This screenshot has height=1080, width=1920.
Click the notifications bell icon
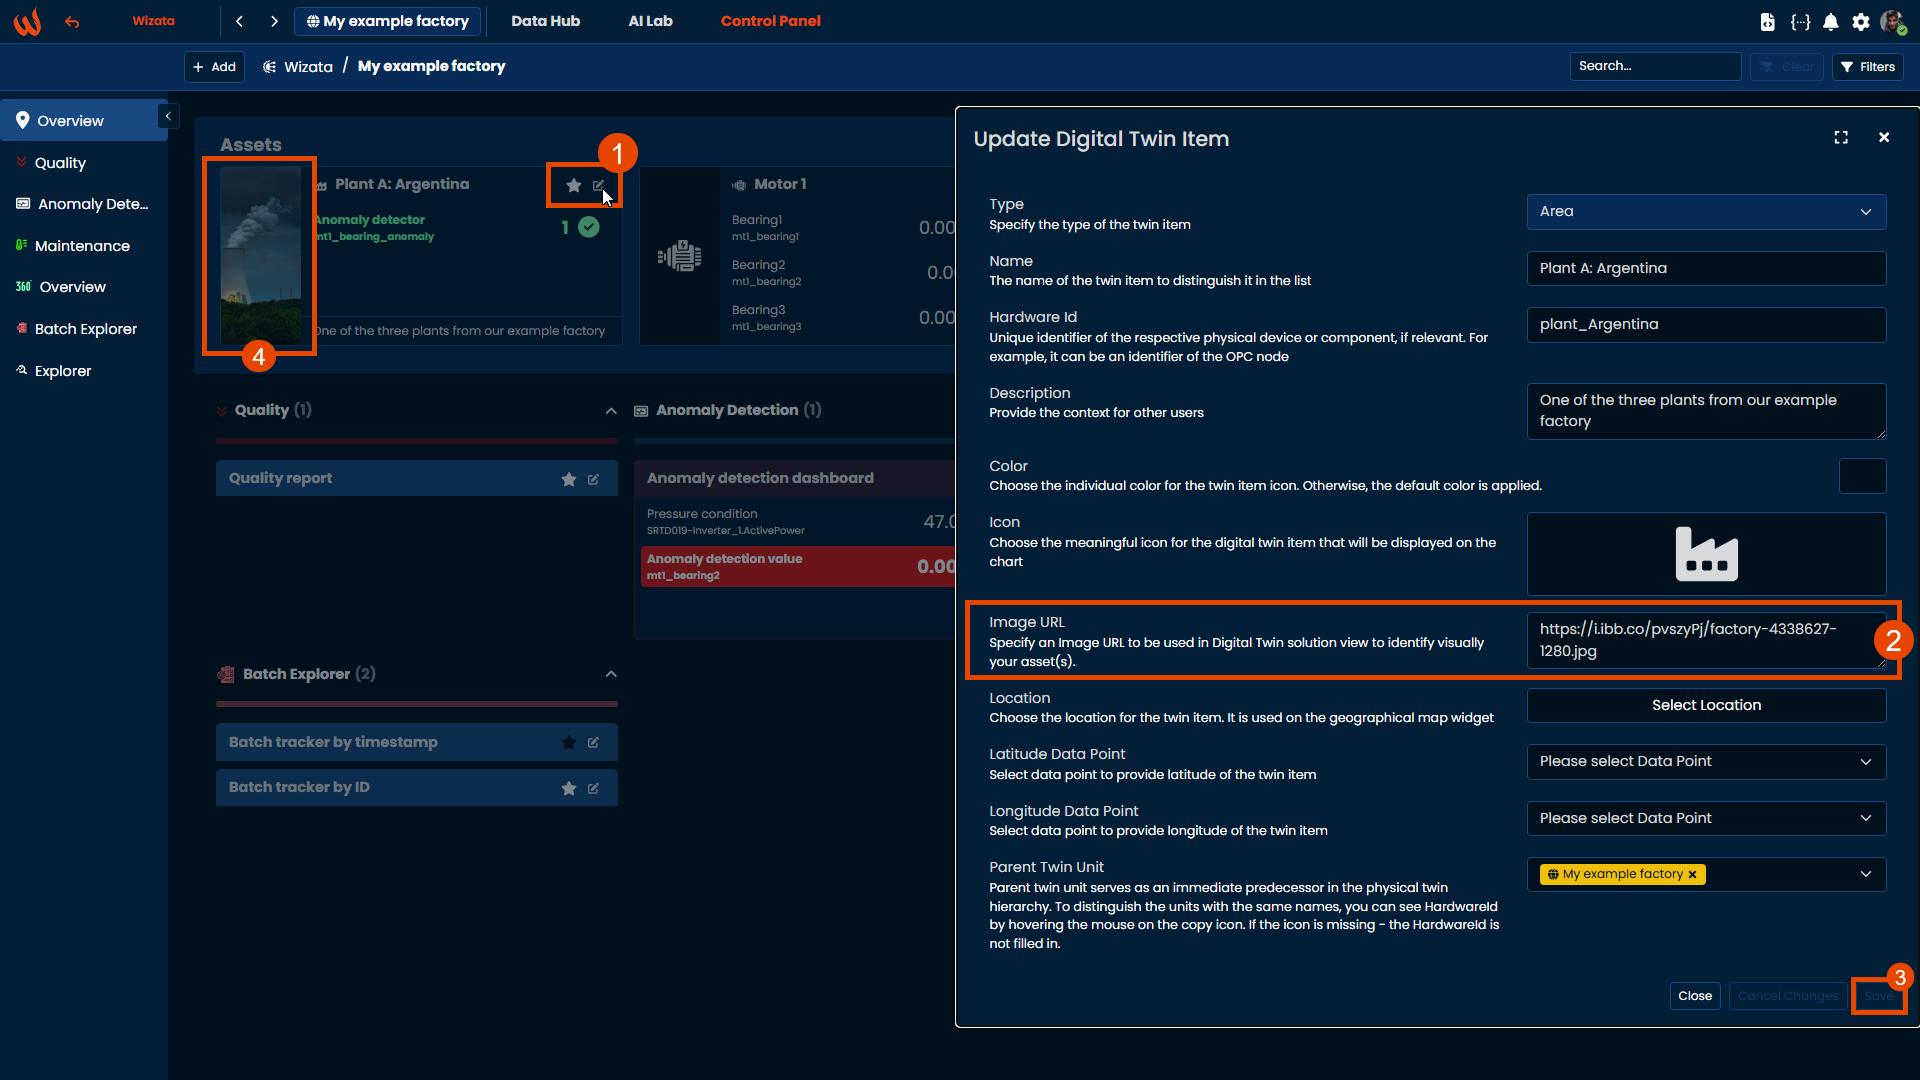[x=1831, y=22]
